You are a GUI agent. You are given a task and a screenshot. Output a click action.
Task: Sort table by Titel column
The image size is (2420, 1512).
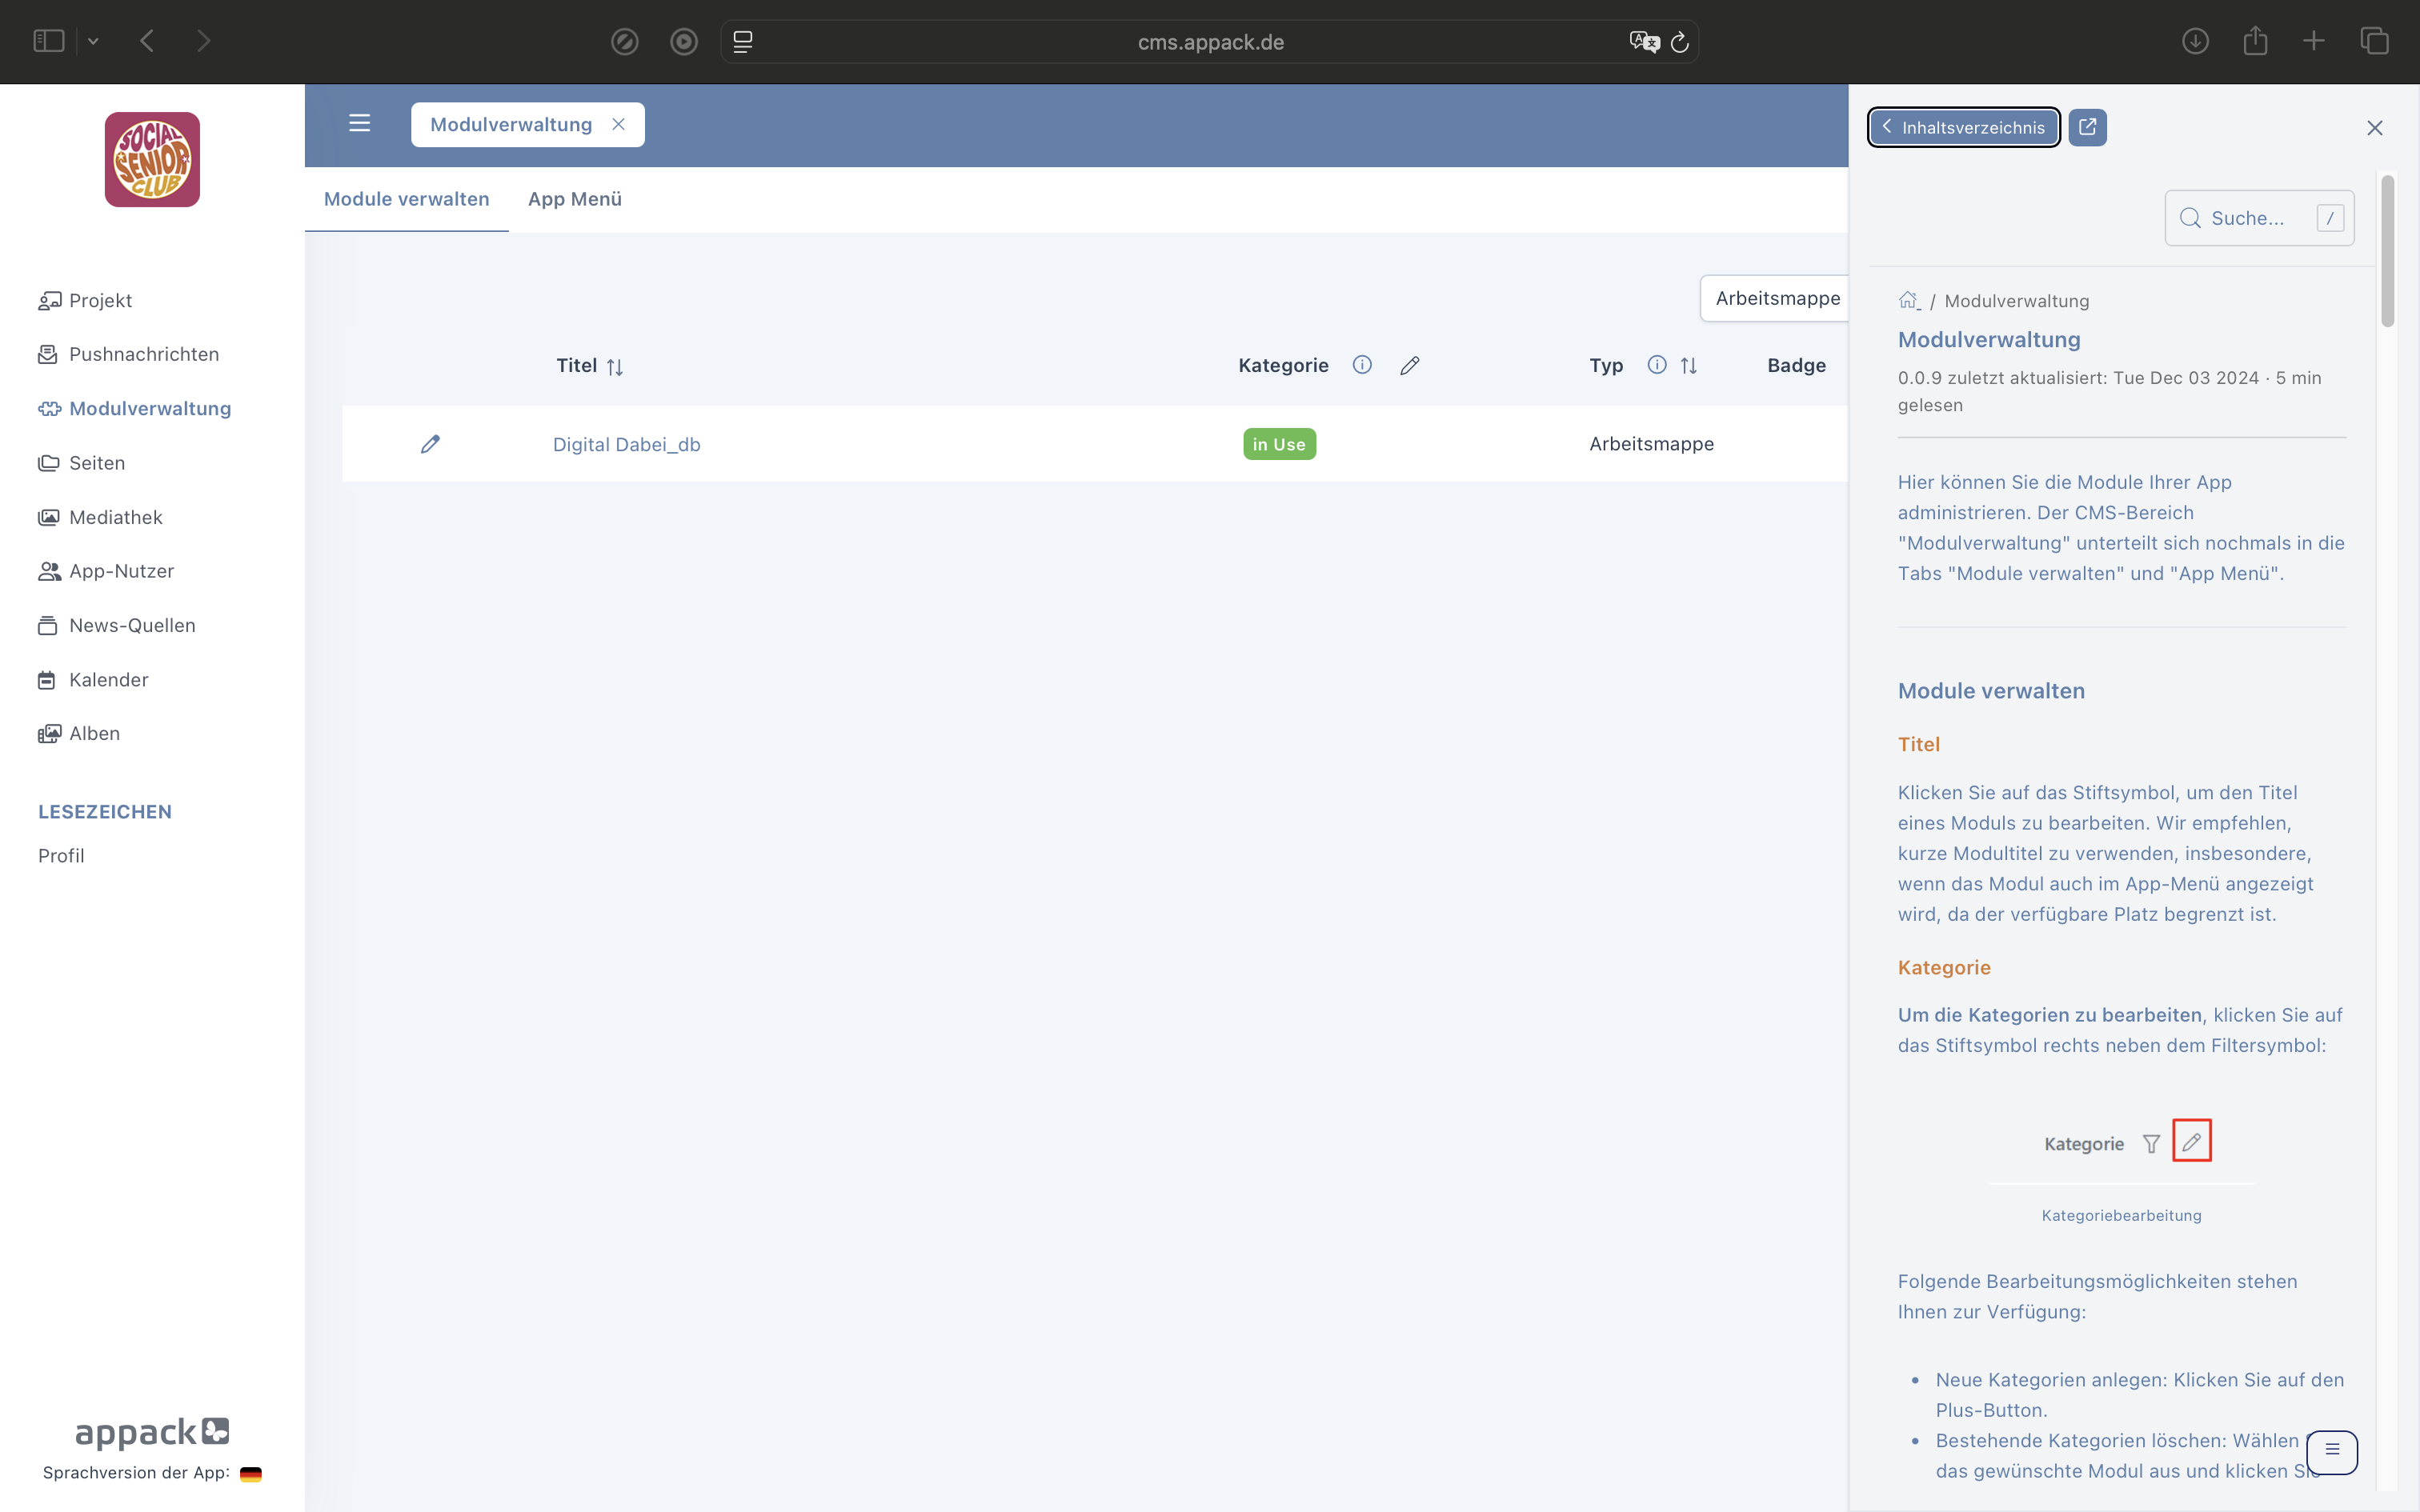pos(615,367)
